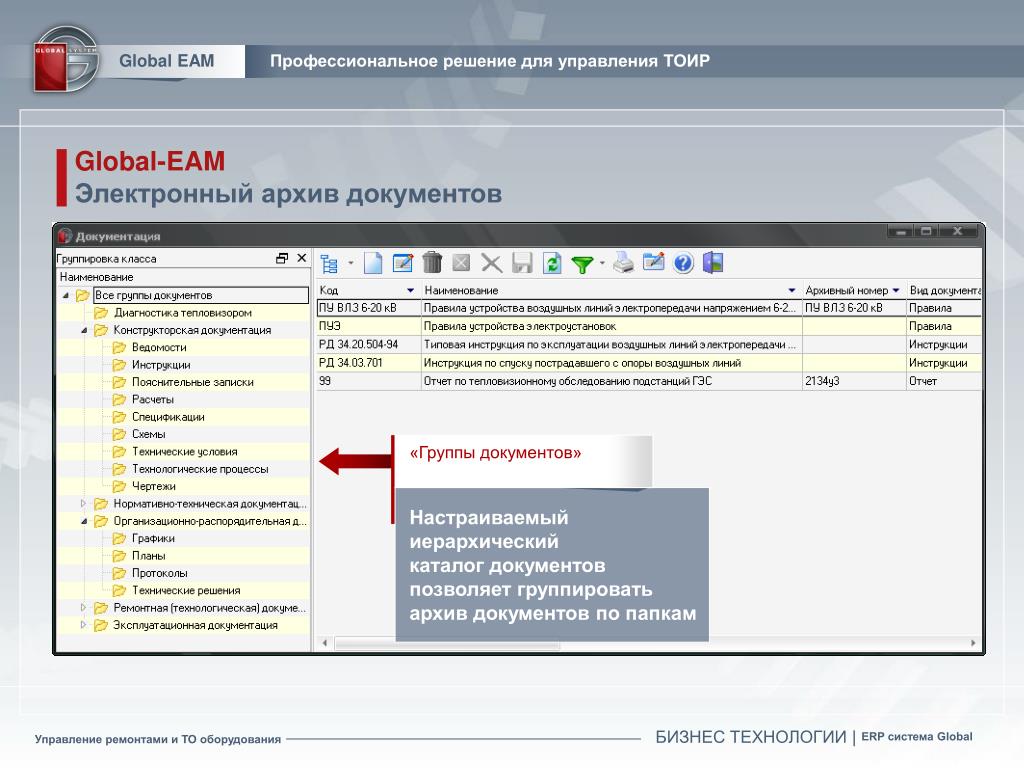Open dropdown arrow beside the filter funnel

tap(602, 263)
